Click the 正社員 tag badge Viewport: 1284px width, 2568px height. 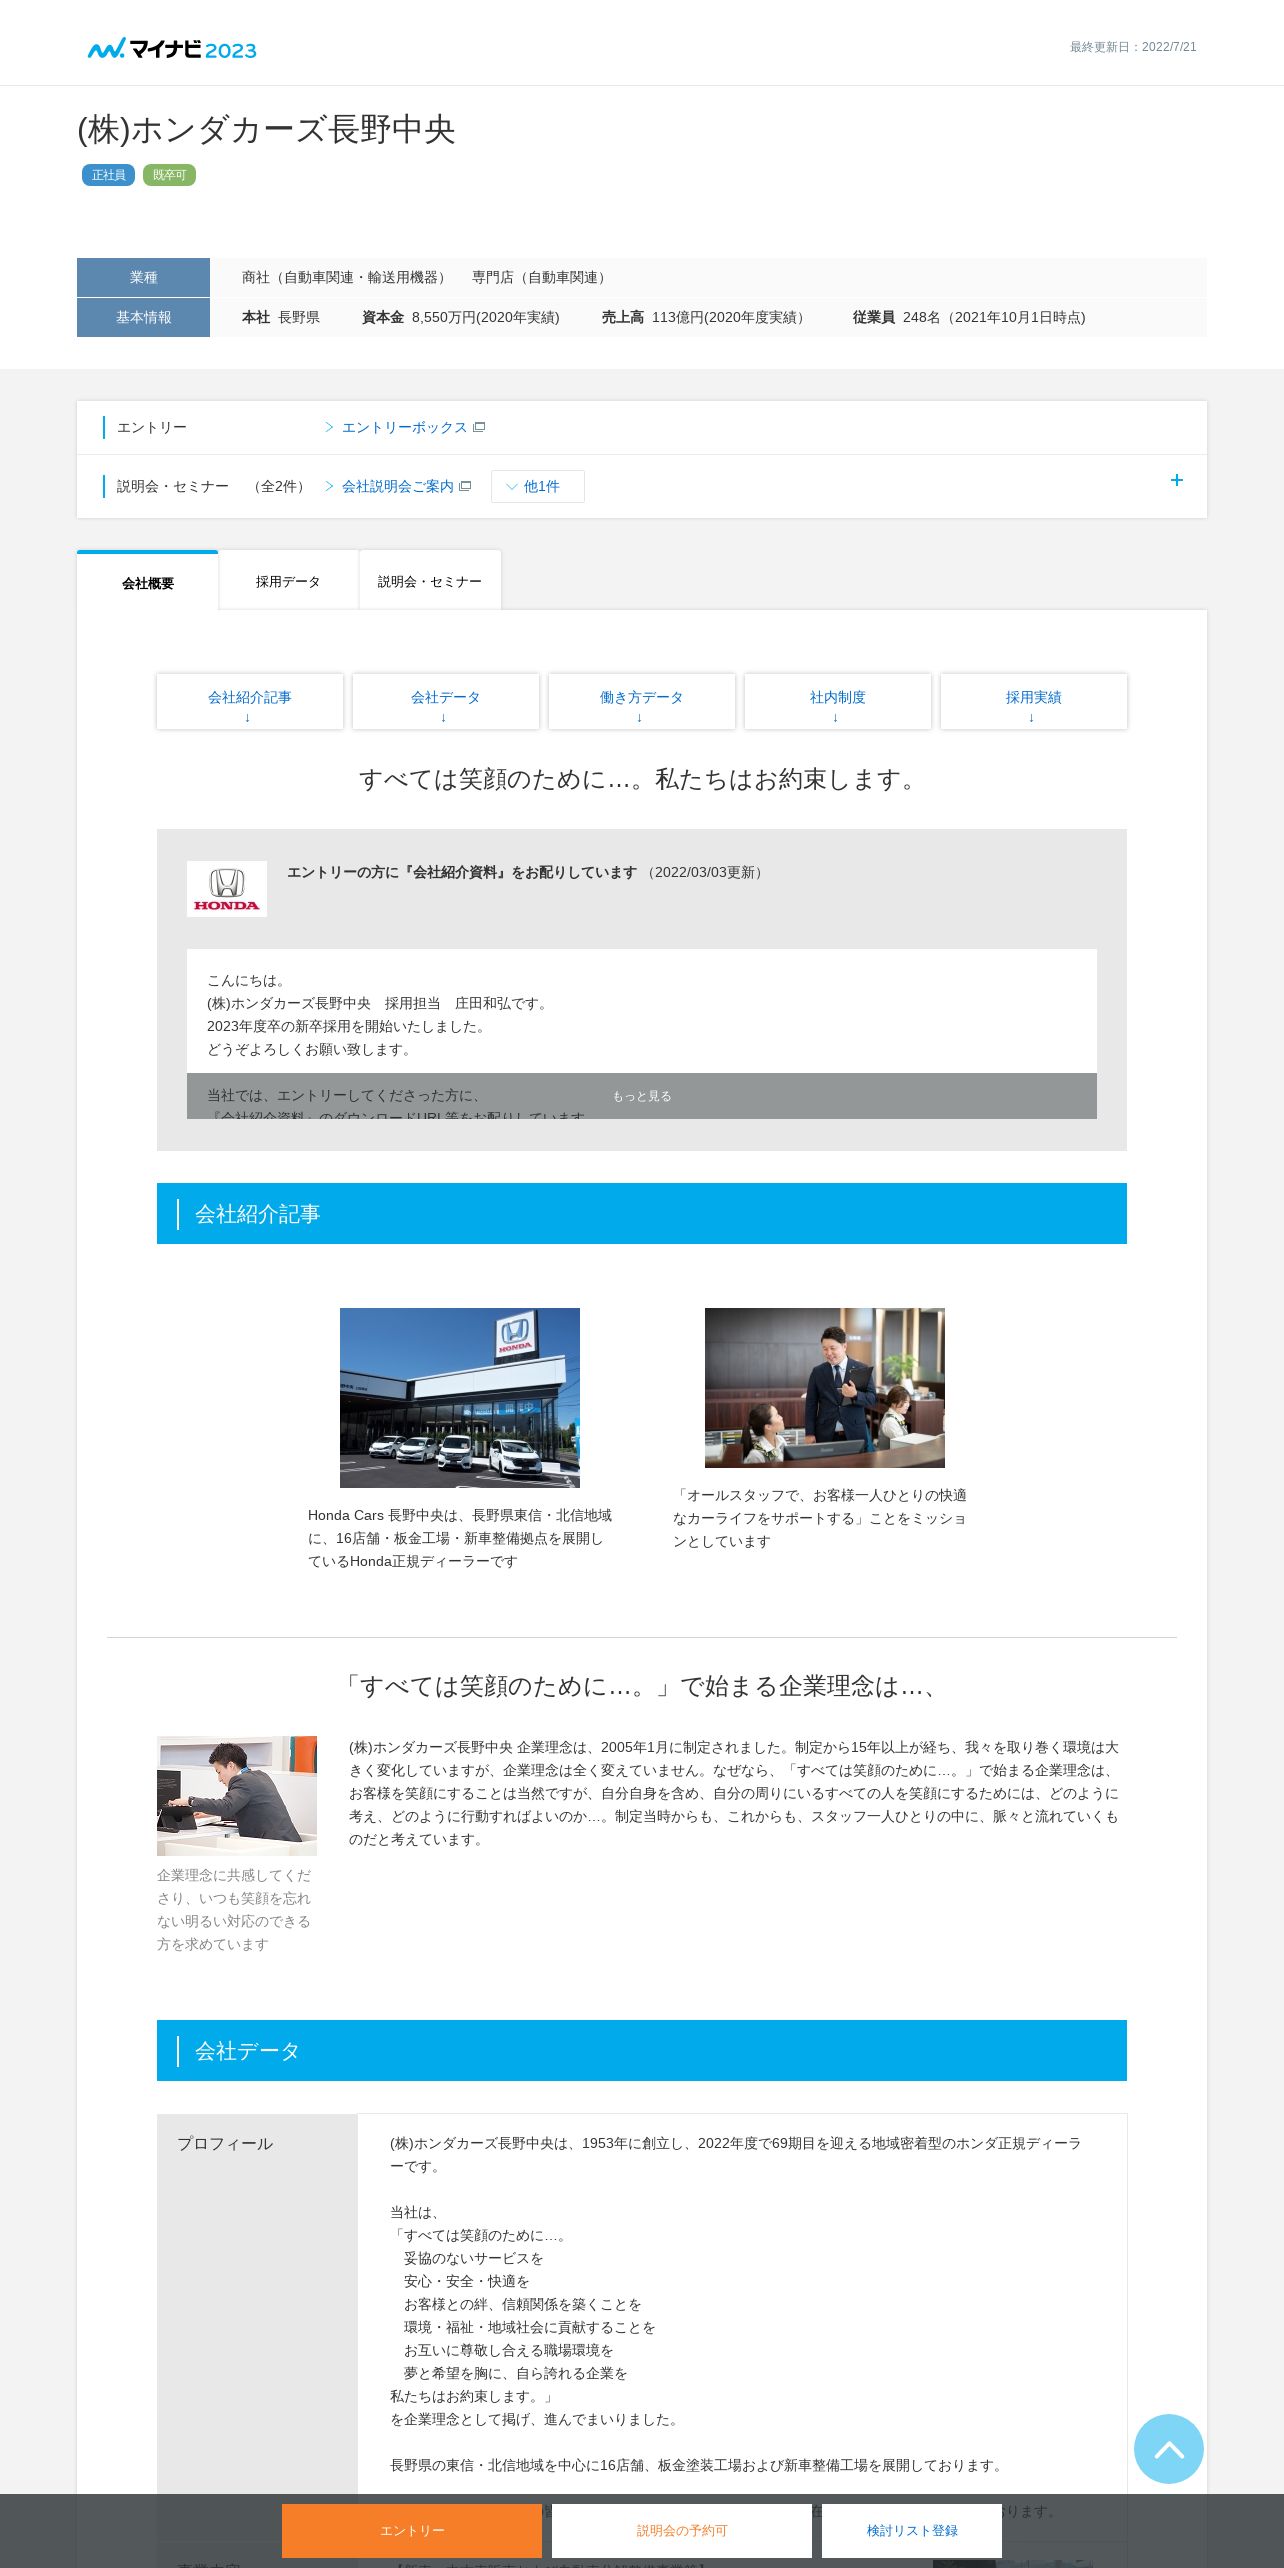[108, 175]
